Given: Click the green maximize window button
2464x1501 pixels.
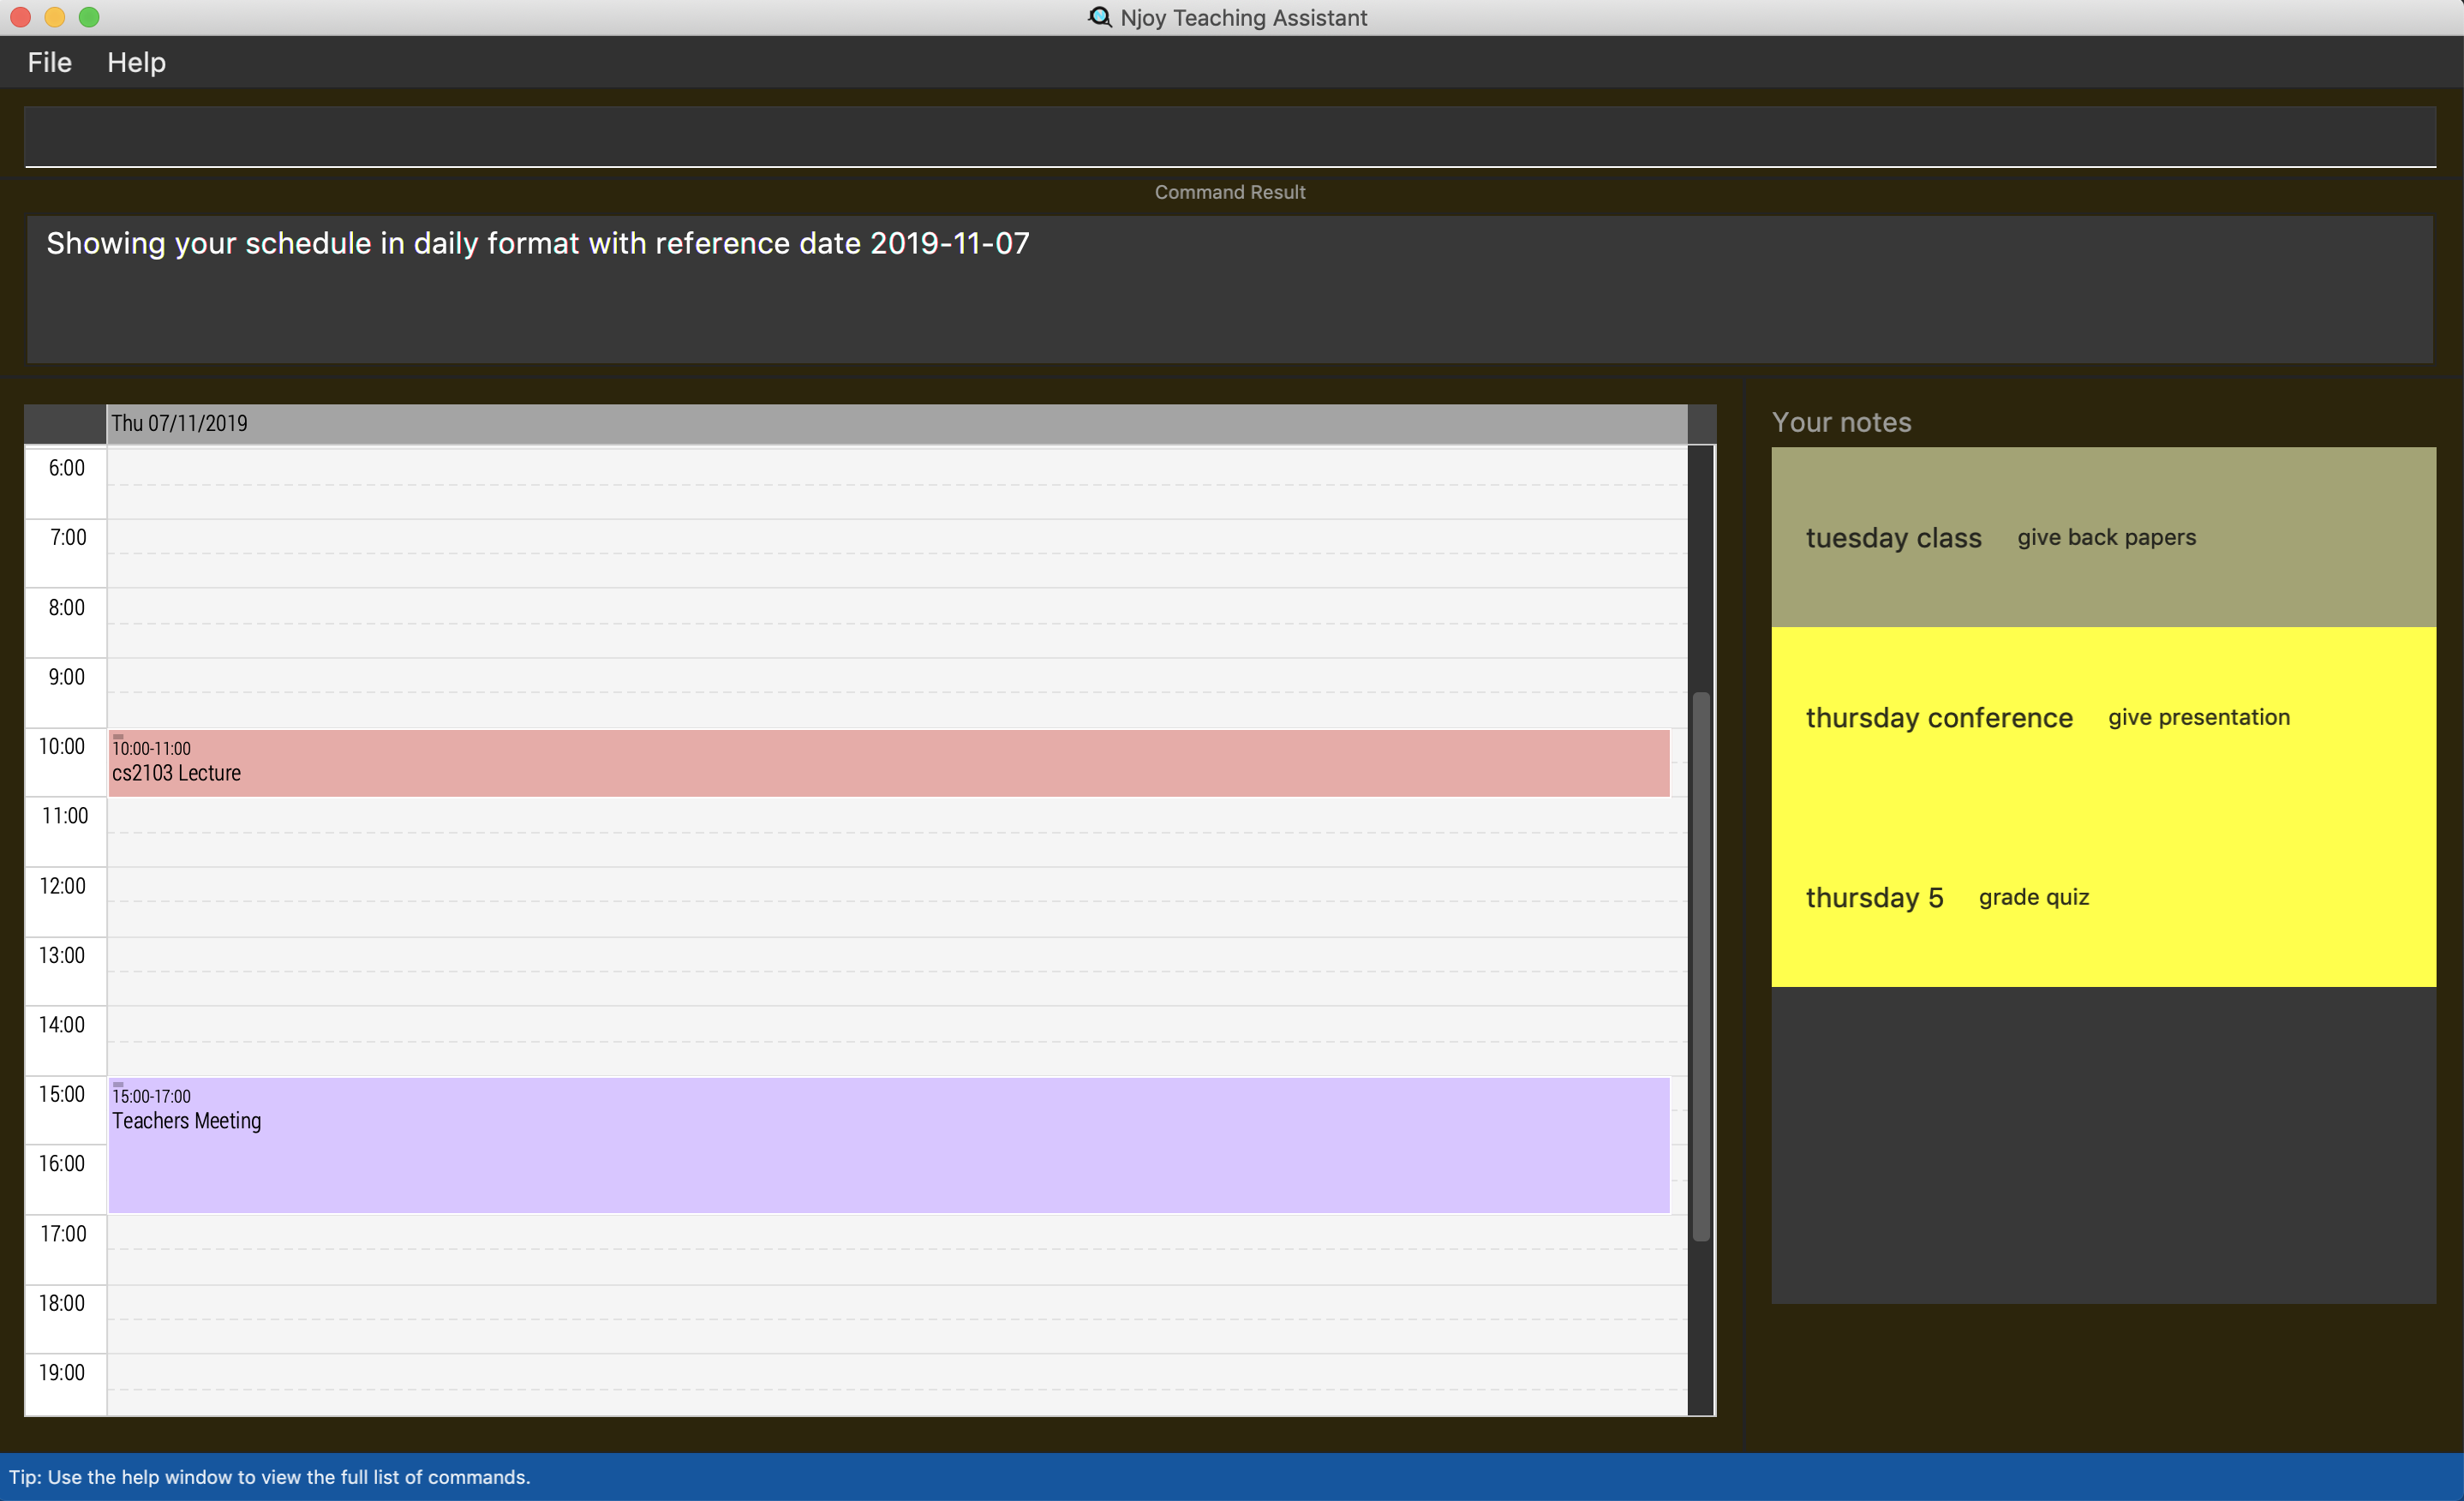Looking at the screenshot, I should (x=89, y=17).
